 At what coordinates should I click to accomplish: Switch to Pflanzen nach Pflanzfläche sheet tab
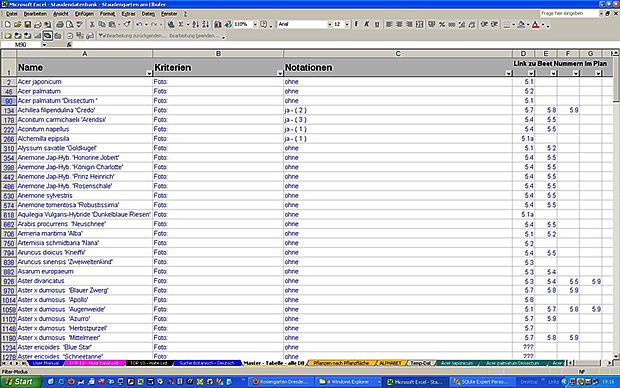pos(341,363)
